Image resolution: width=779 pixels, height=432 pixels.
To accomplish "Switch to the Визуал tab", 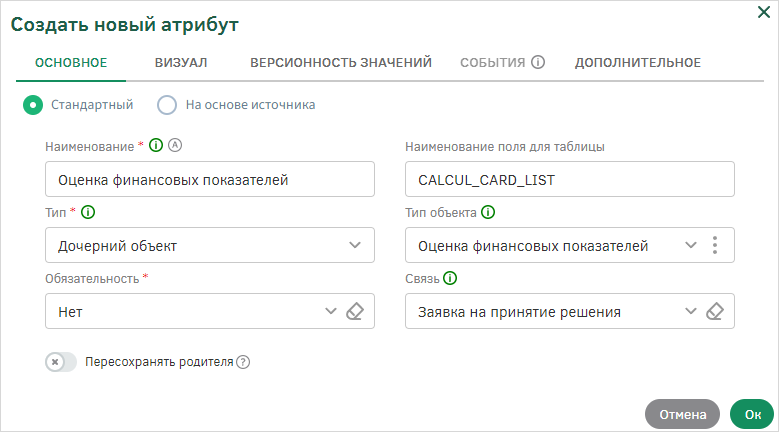I will coord(181,63).
